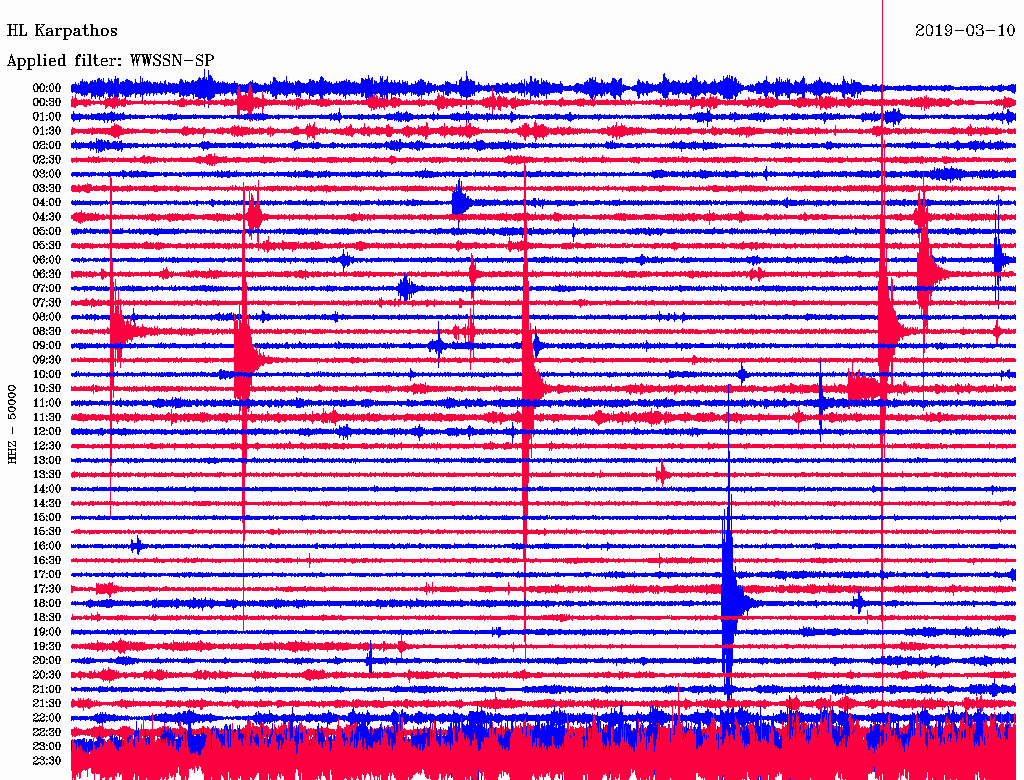Select the 09:30 time label
Screen dimensions: 1024x780
47,360
